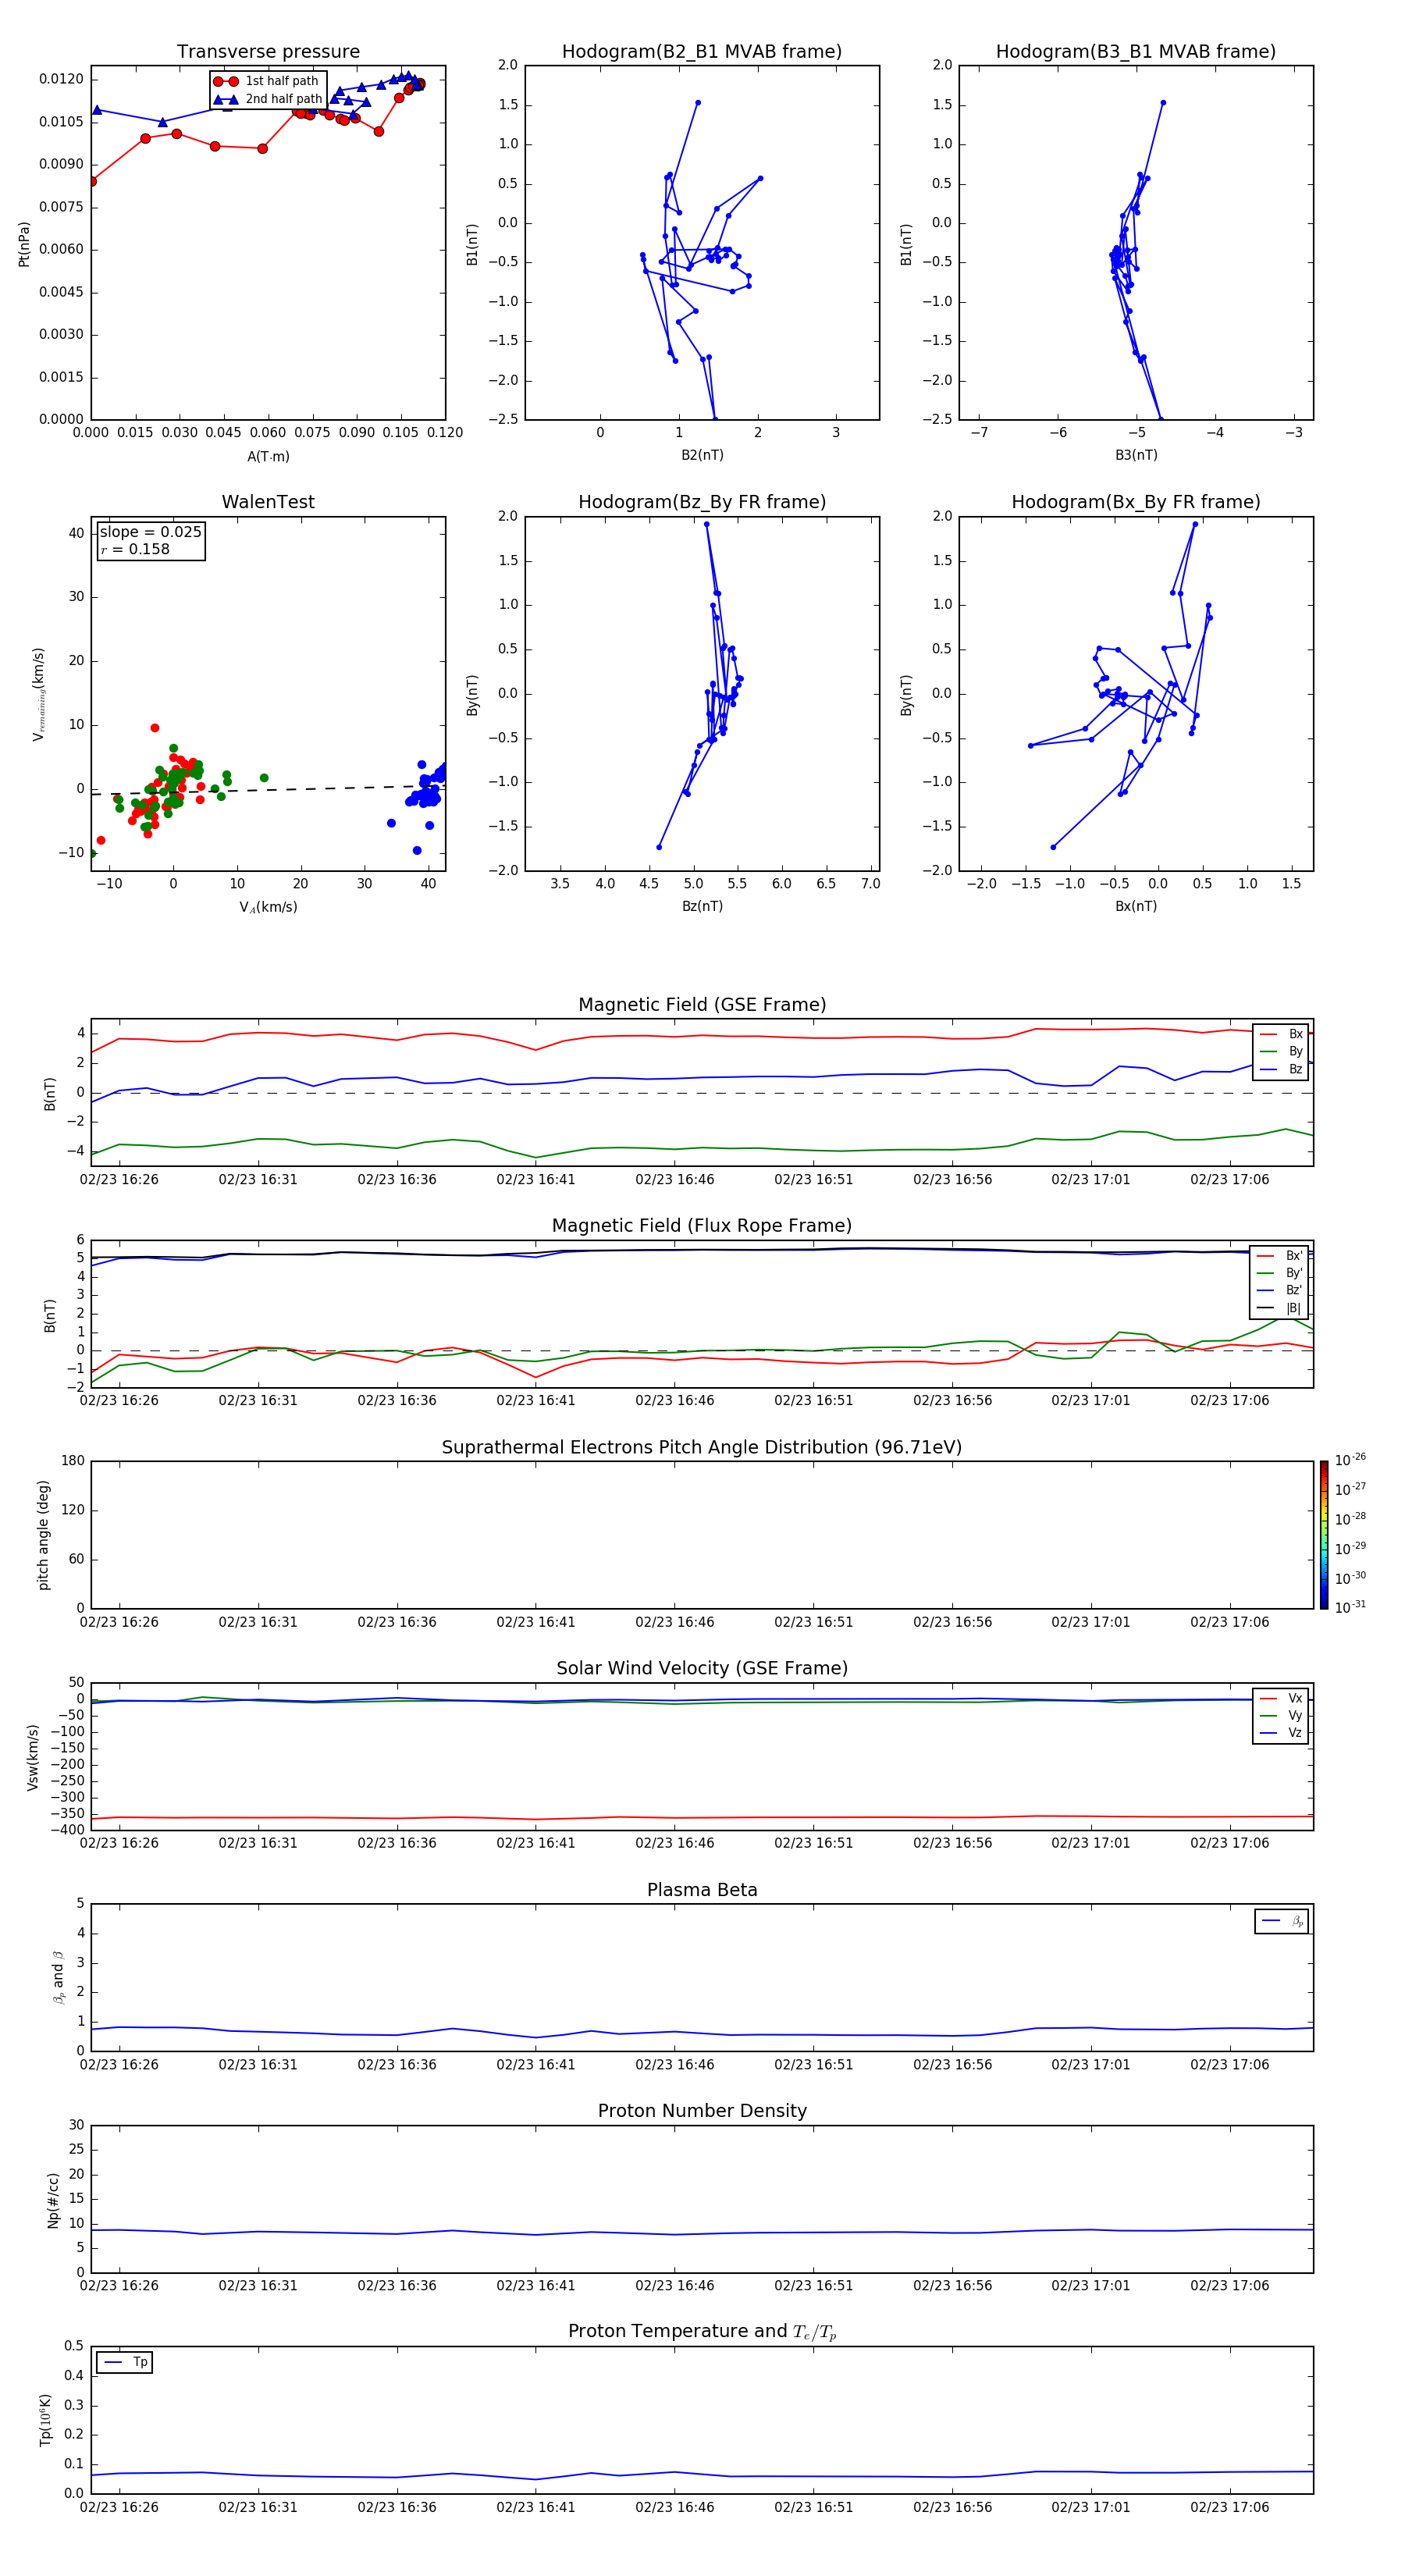1405x2576 pixels.
Task: Click the 'Bx(nT)' x-axis label
Action: click(1136, 906)
